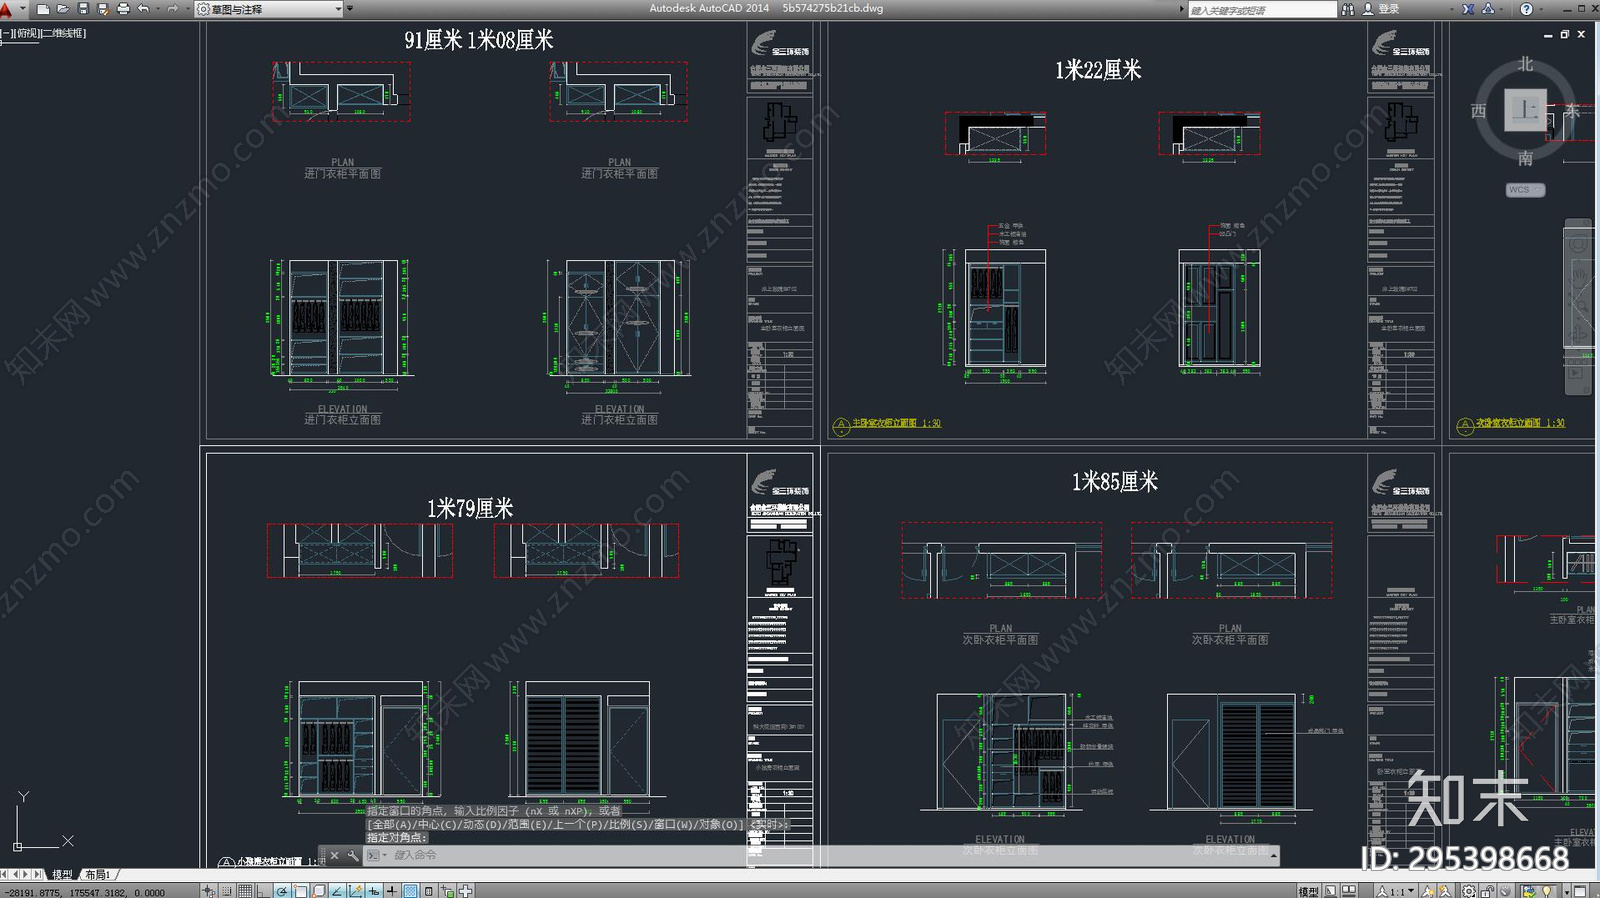Click the drawing coordinates readout

click(x=84, y=892)
